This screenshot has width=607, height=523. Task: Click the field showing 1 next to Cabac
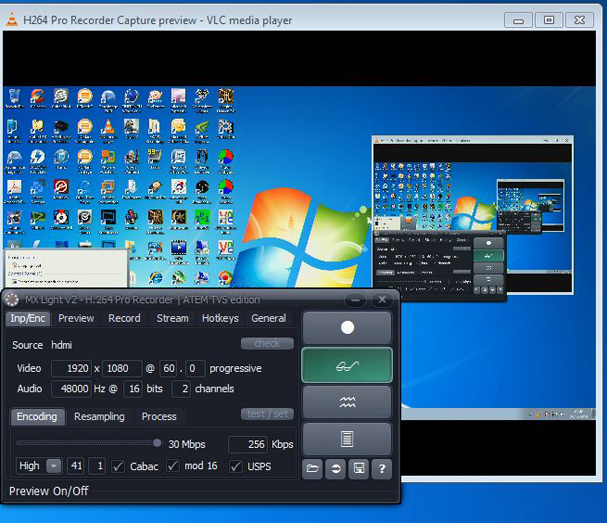(x=97, y=466)
